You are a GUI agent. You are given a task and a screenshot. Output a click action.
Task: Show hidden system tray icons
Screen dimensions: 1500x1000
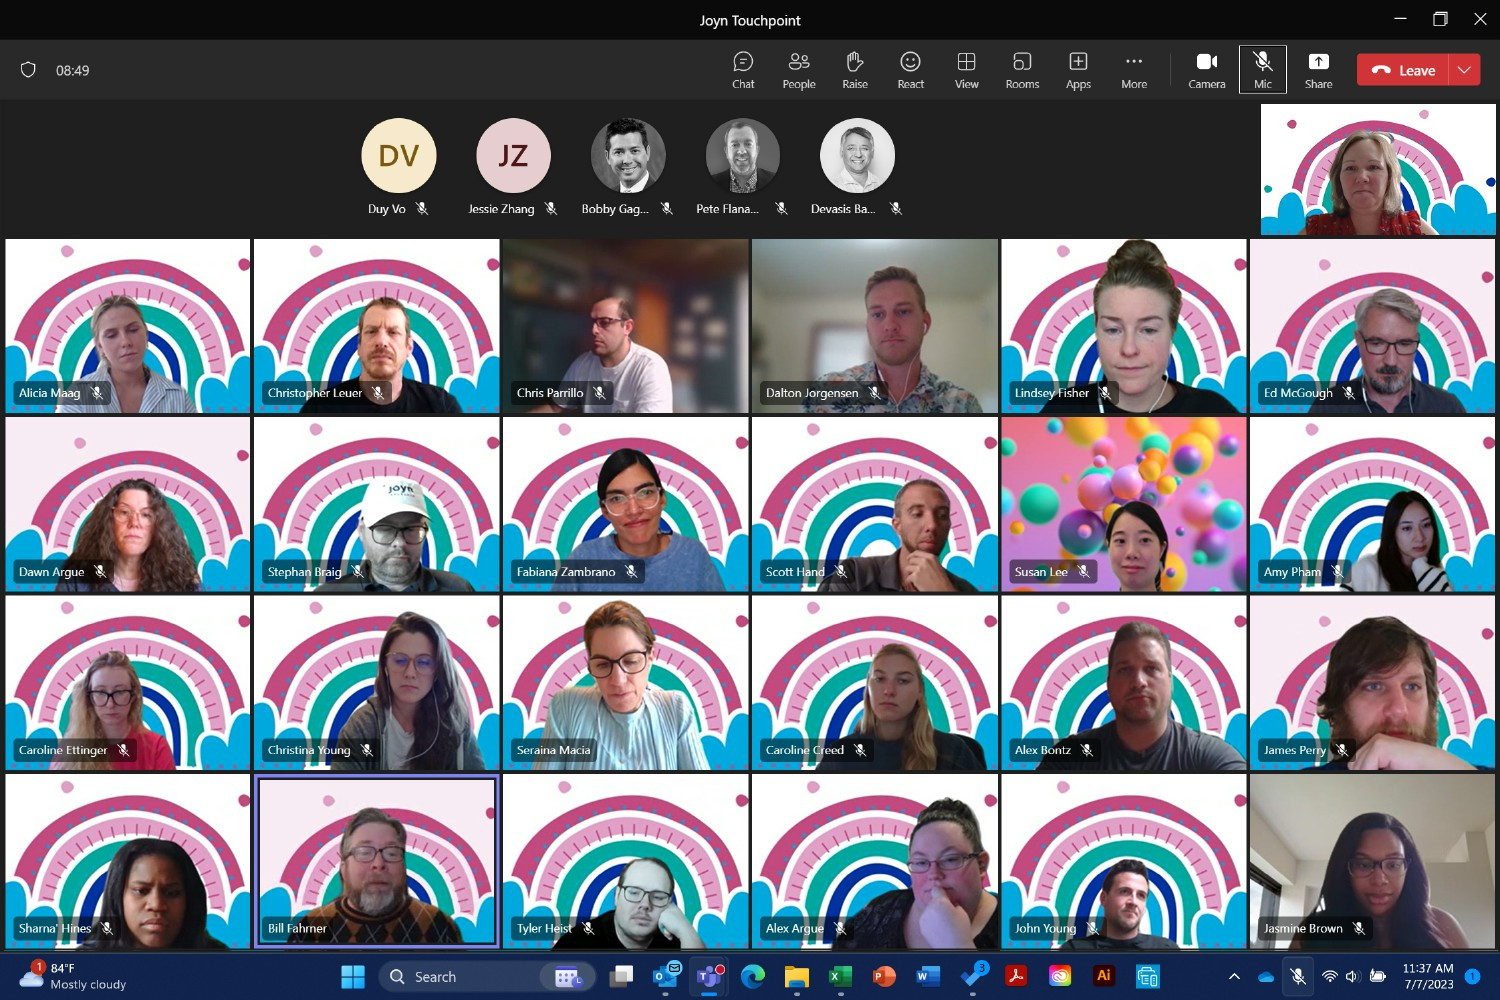coord(1234,976)
